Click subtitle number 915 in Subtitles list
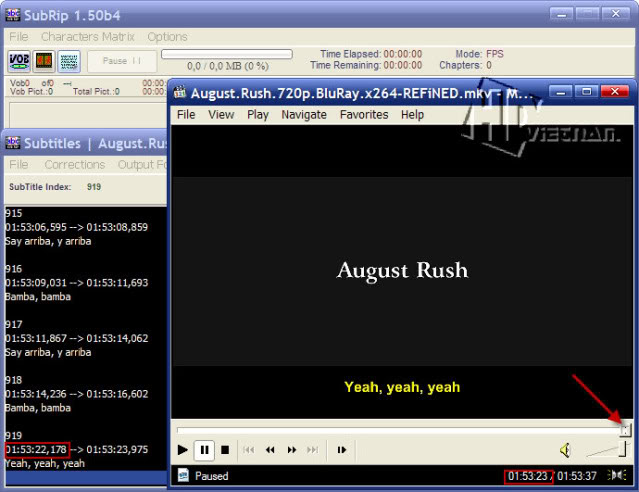Image resolution: width=639 pixels, height=492 pixels. pos(13,213)
